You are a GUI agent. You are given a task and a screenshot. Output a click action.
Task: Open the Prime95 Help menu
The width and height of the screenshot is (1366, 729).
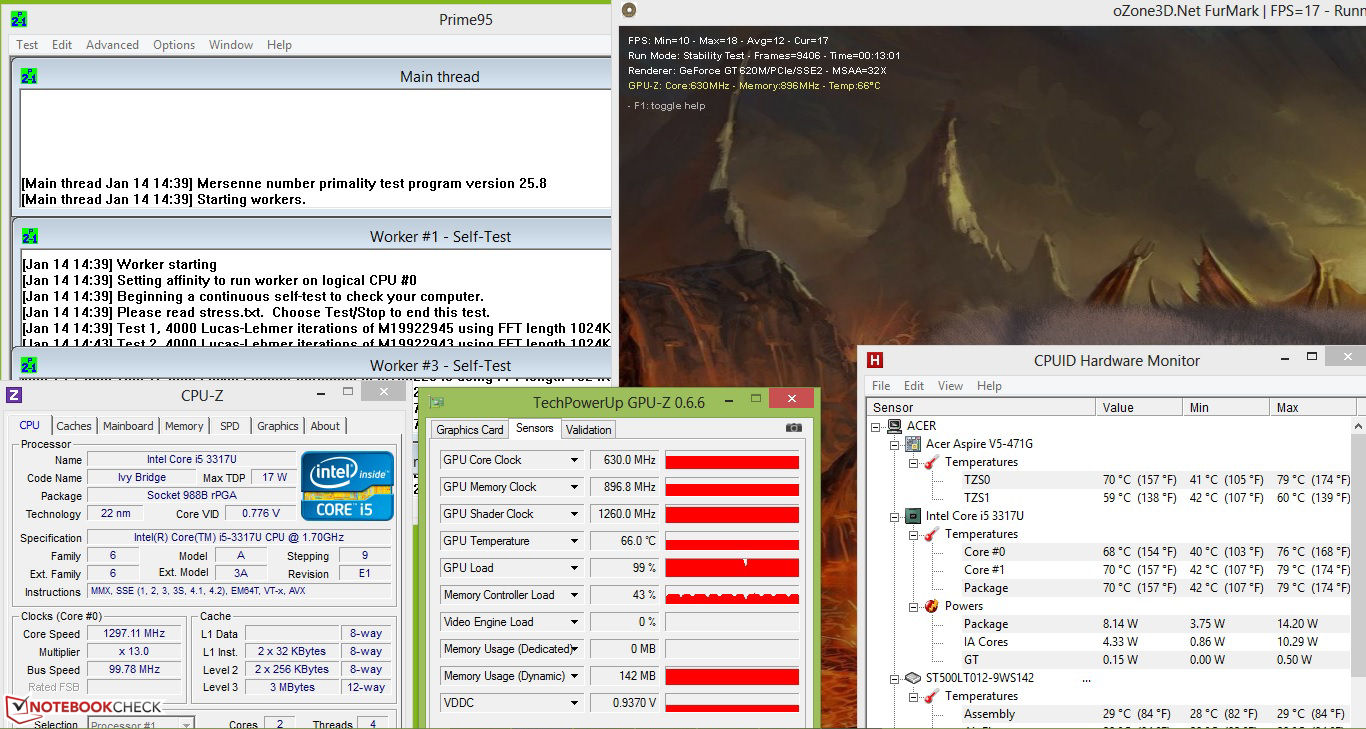click(279, 45)
